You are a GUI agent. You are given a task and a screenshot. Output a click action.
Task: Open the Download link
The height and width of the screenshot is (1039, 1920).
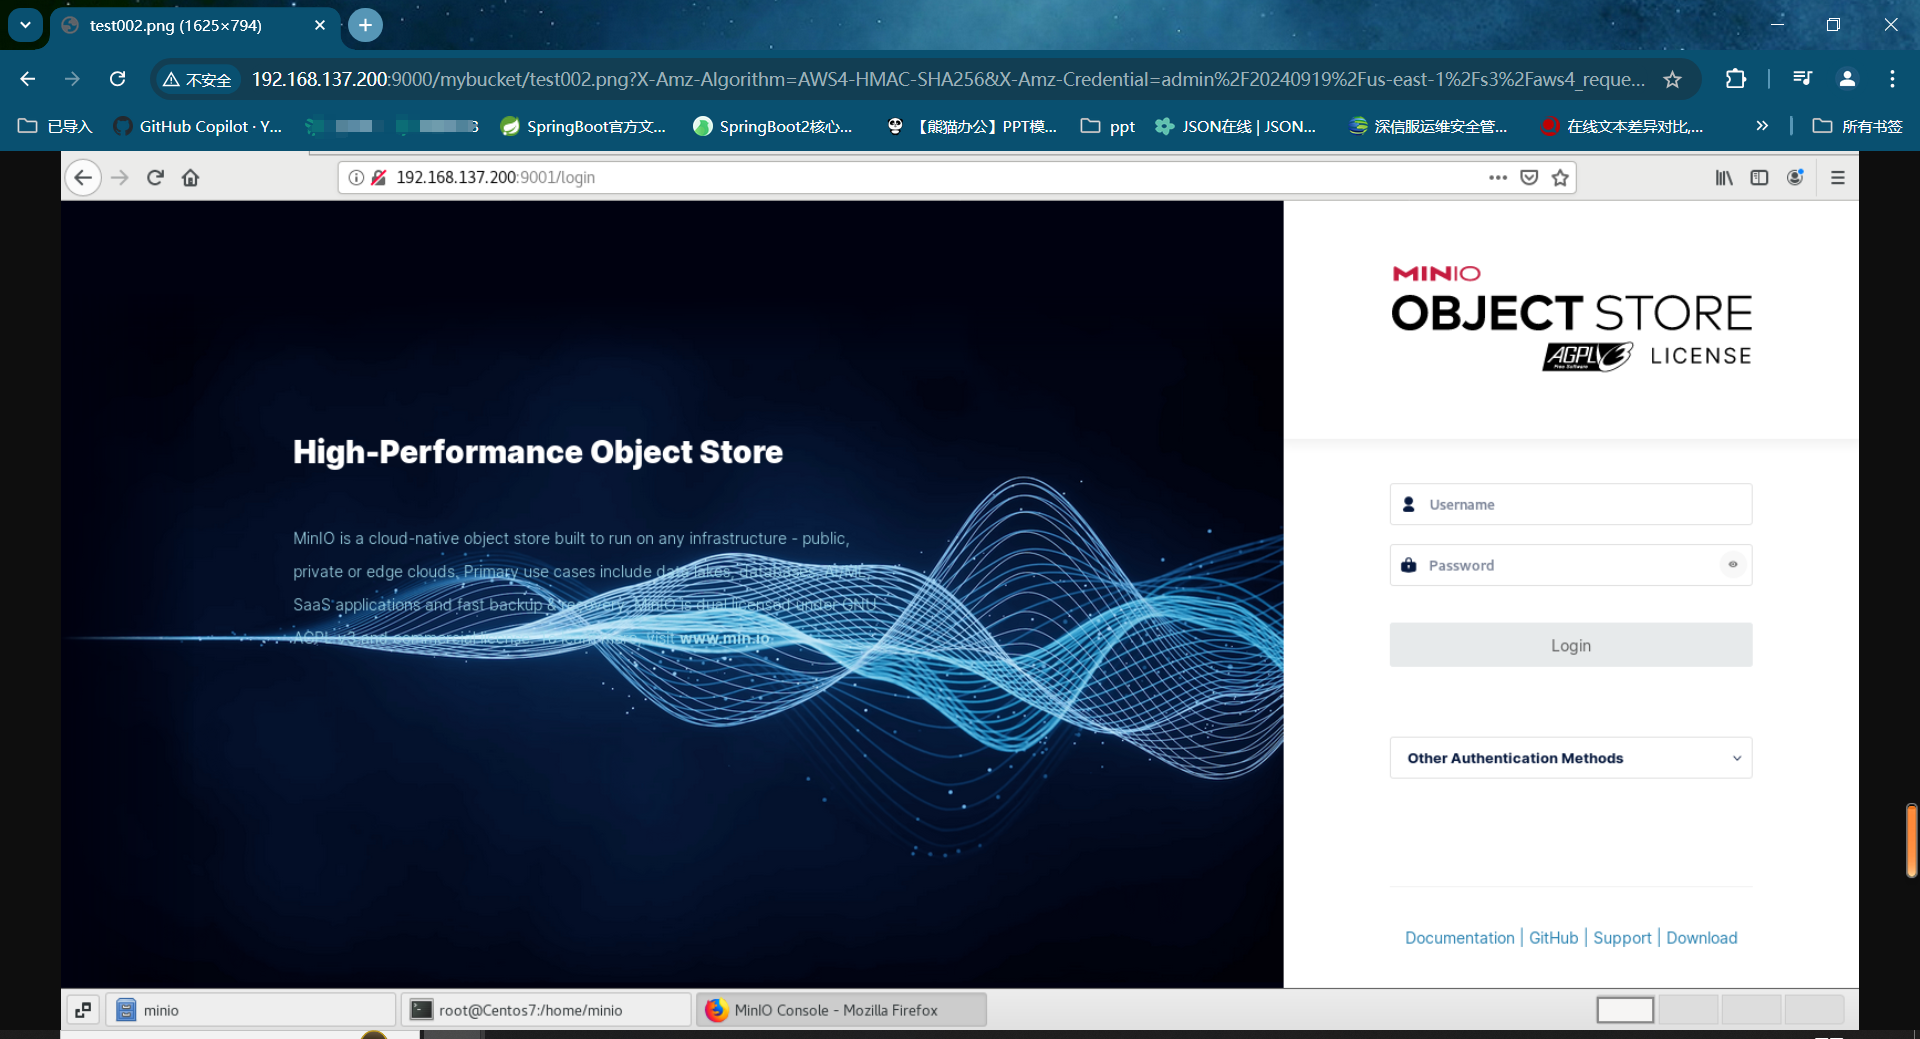click(x=1701, y=938)
